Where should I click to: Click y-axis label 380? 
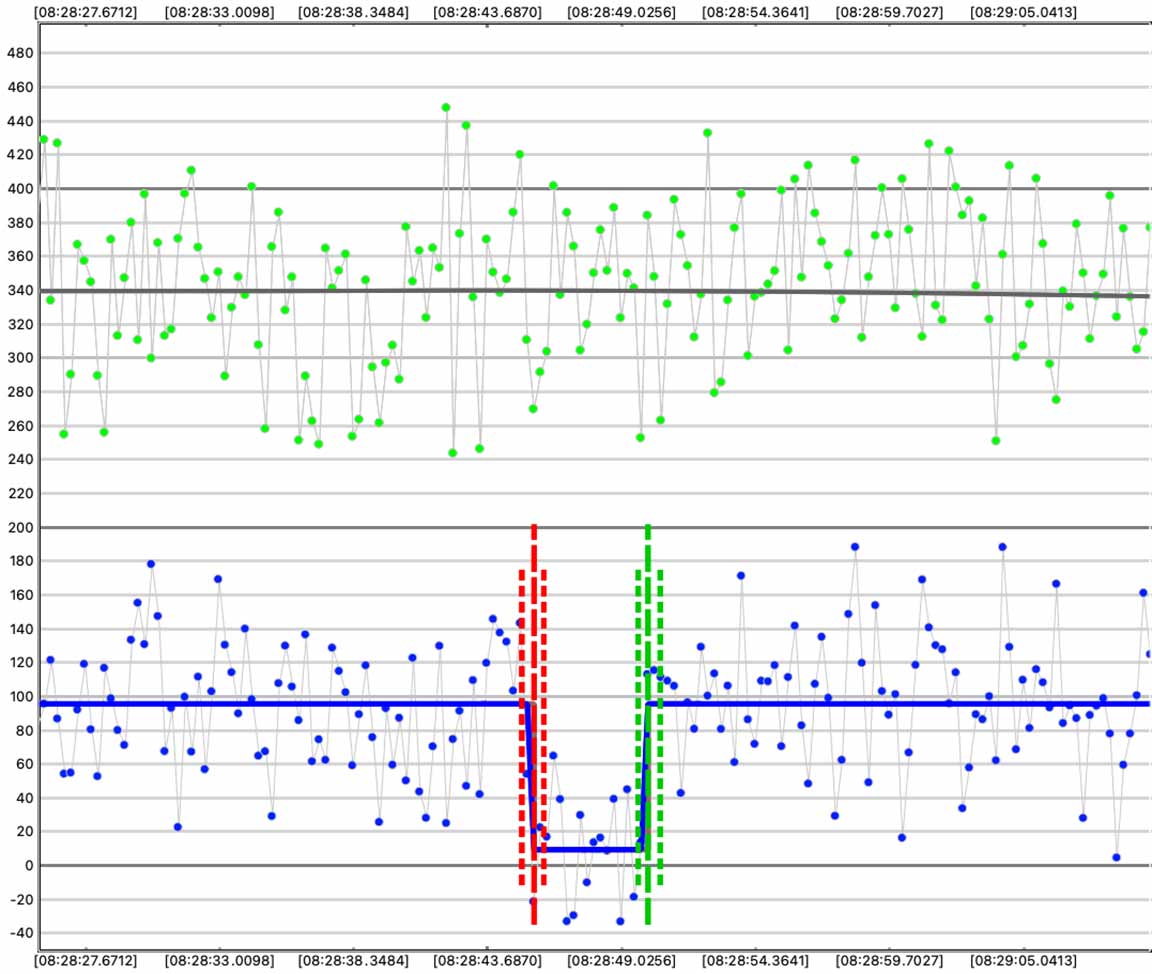tap(20, 223)
